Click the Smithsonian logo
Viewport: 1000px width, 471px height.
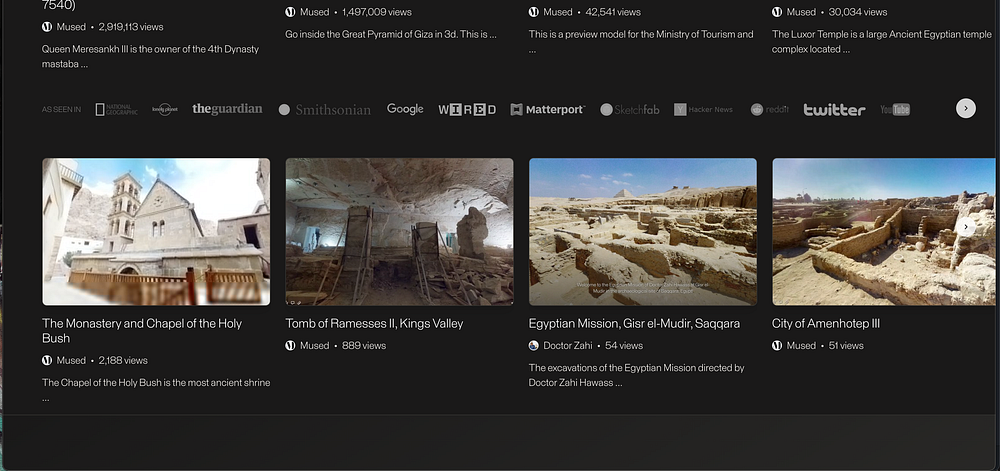point(325,110)
